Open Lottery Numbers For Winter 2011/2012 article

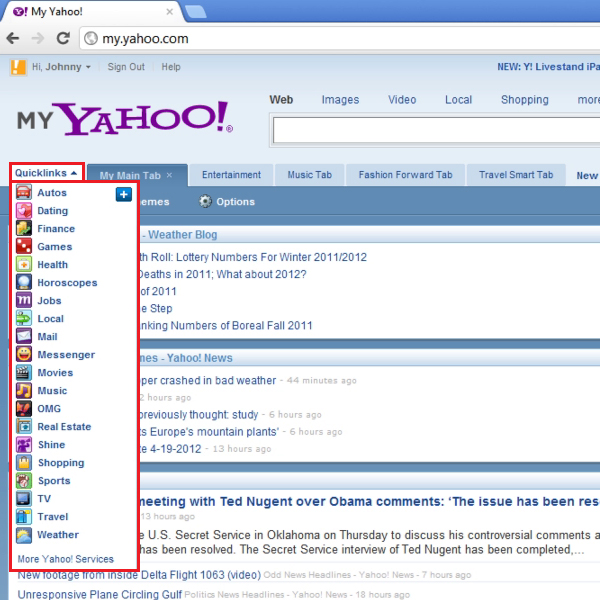[x=253, y=257]
